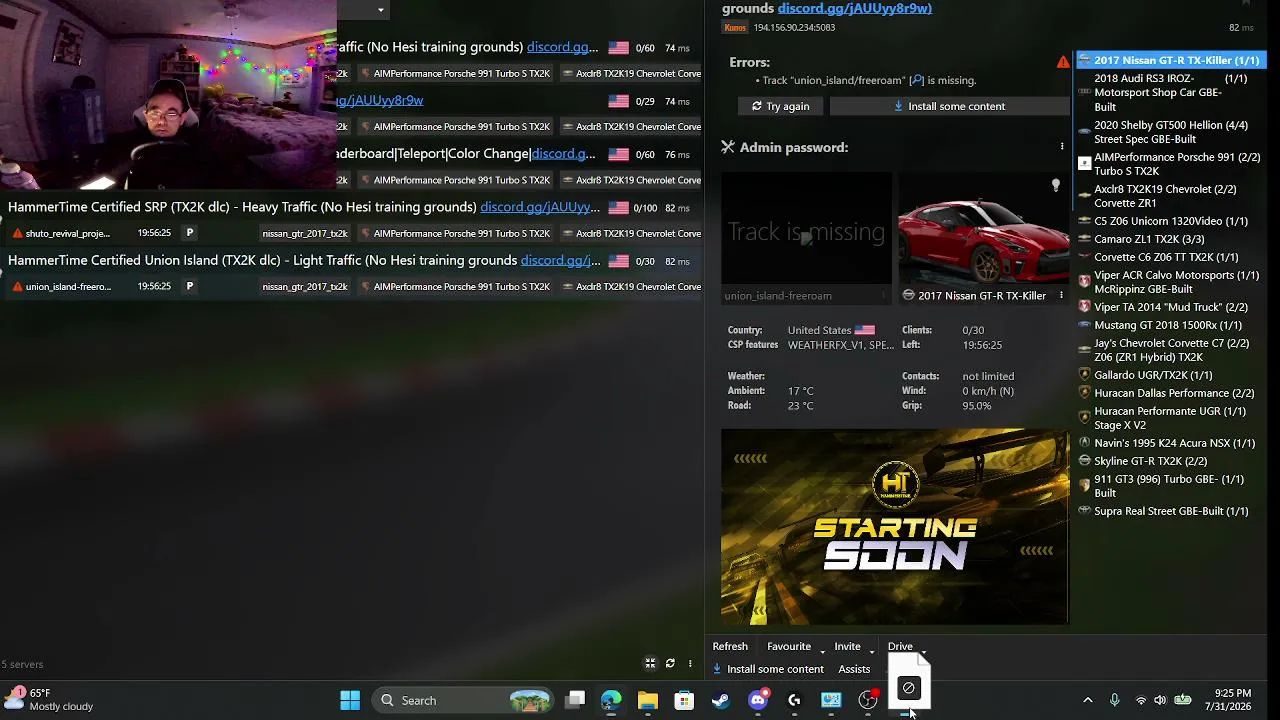Viewport: 1280px width, 720px height.
Task: Select Navin's 1995 K24 Acura NSX
Action: 1171,443
